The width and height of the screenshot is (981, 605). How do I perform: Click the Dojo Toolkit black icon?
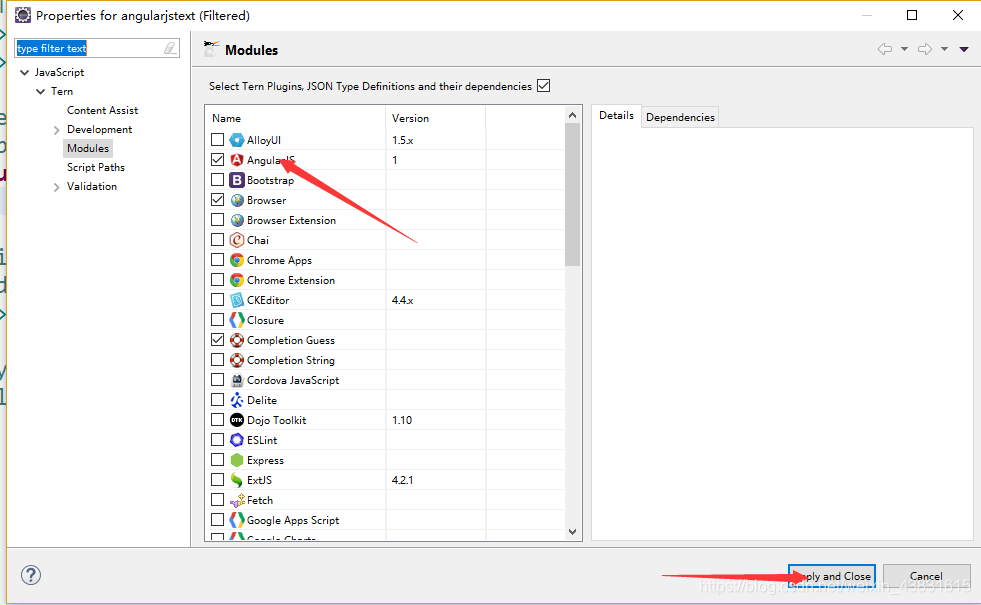pos(236,420)
